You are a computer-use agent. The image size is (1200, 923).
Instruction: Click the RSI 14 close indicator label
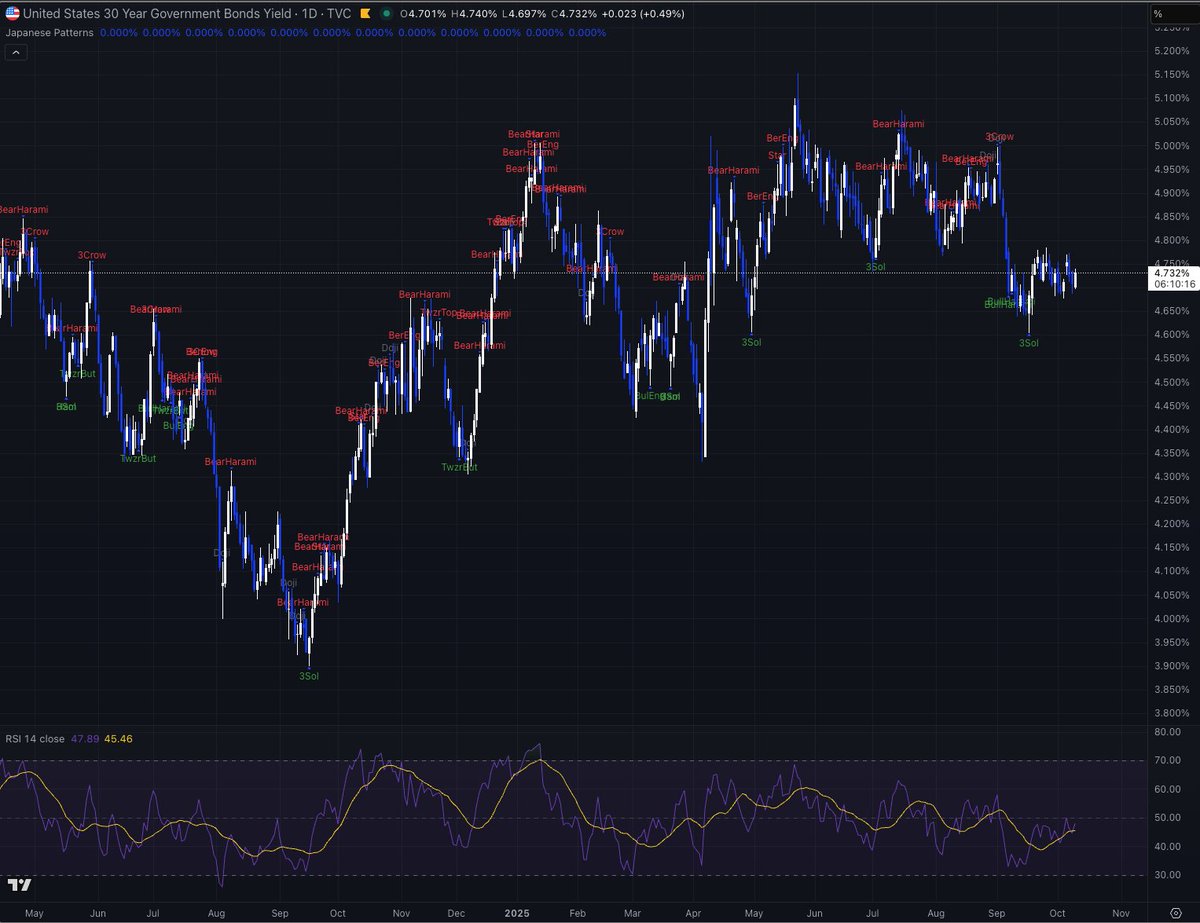point(35,739)
